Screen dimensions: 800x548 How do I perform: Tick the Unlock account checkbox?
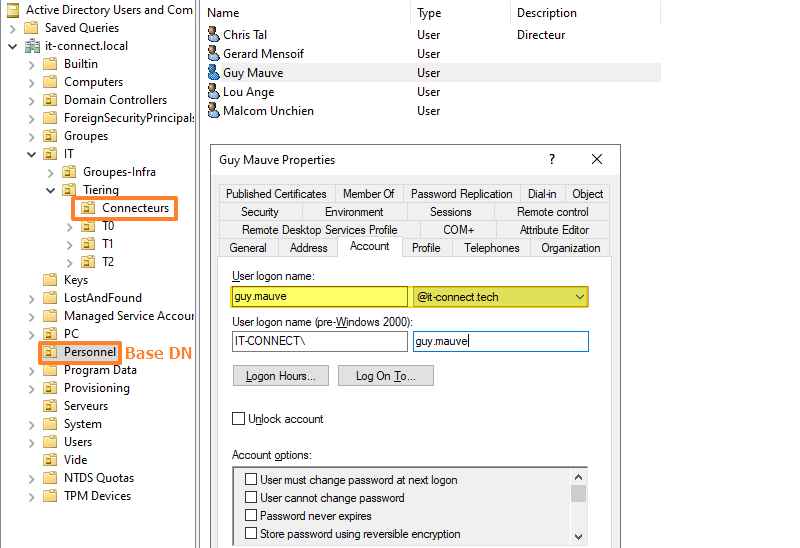click(238, 419)
